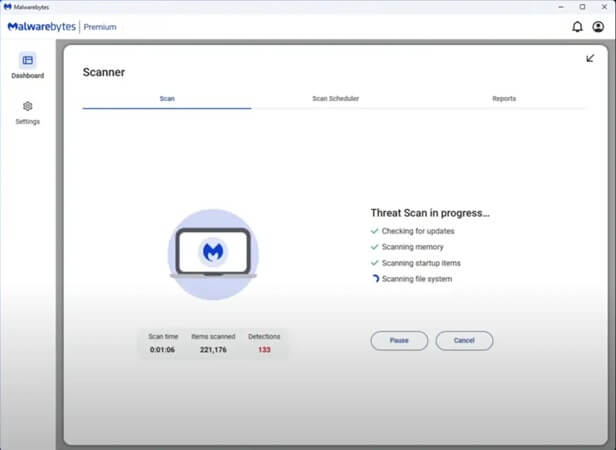Click the Scanner heading
The height and width of the screenshot is (450, 616).
tap(104, 72)
